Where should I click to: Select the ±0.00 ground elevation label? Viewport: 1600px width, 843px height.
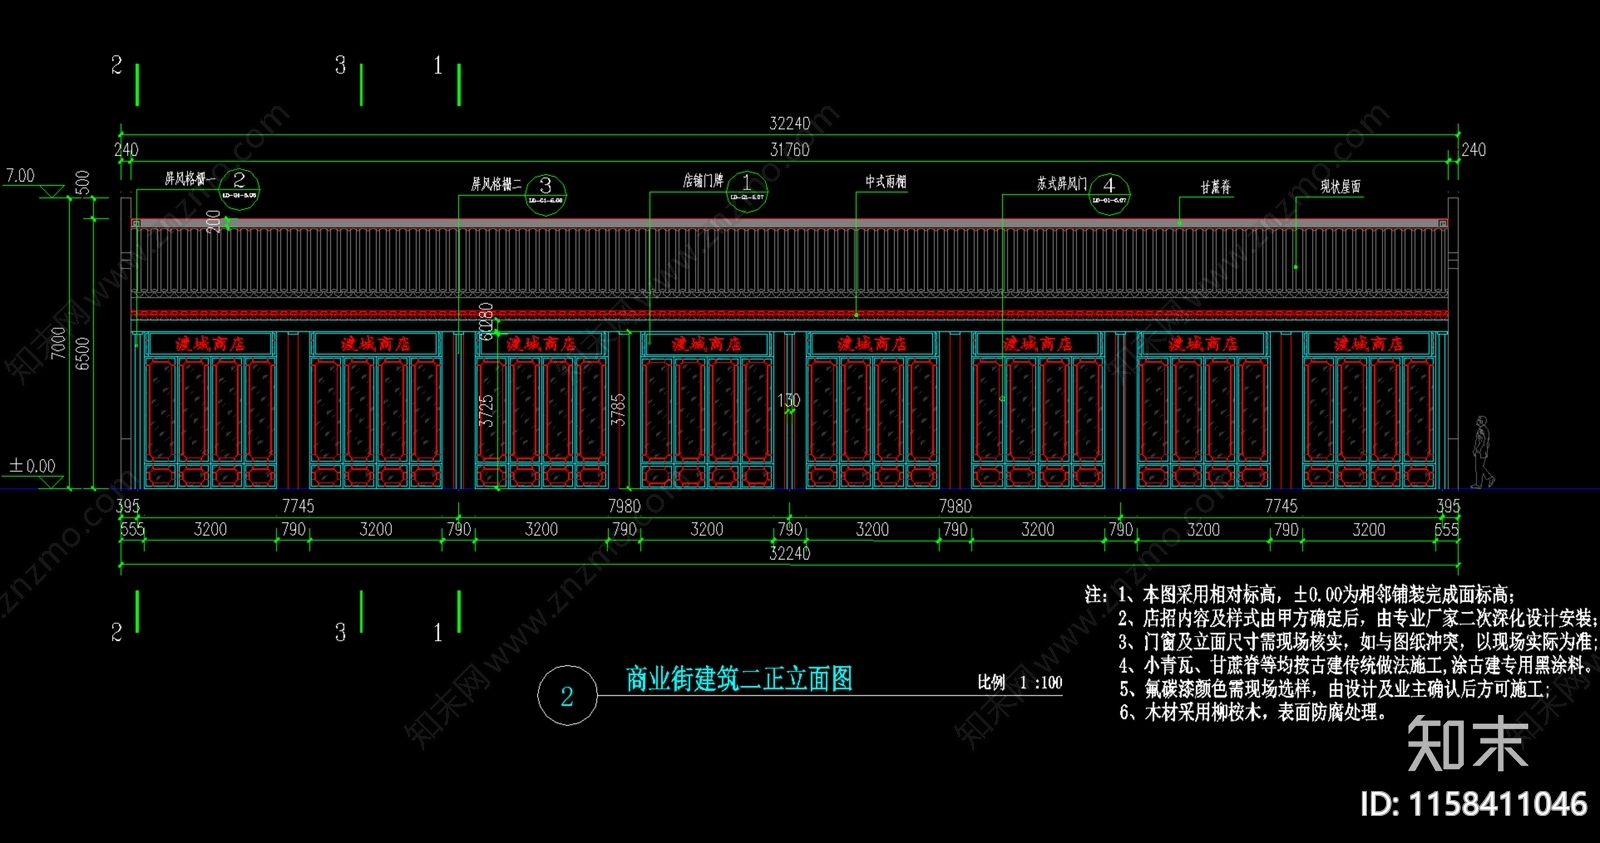point(32,466)
